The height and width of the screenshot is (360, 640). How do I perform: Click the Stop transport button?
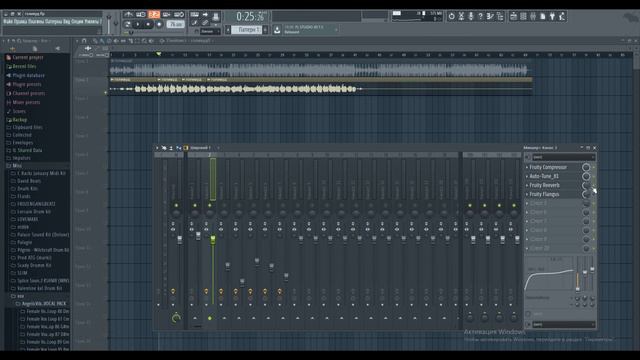(x=148, y=24)
